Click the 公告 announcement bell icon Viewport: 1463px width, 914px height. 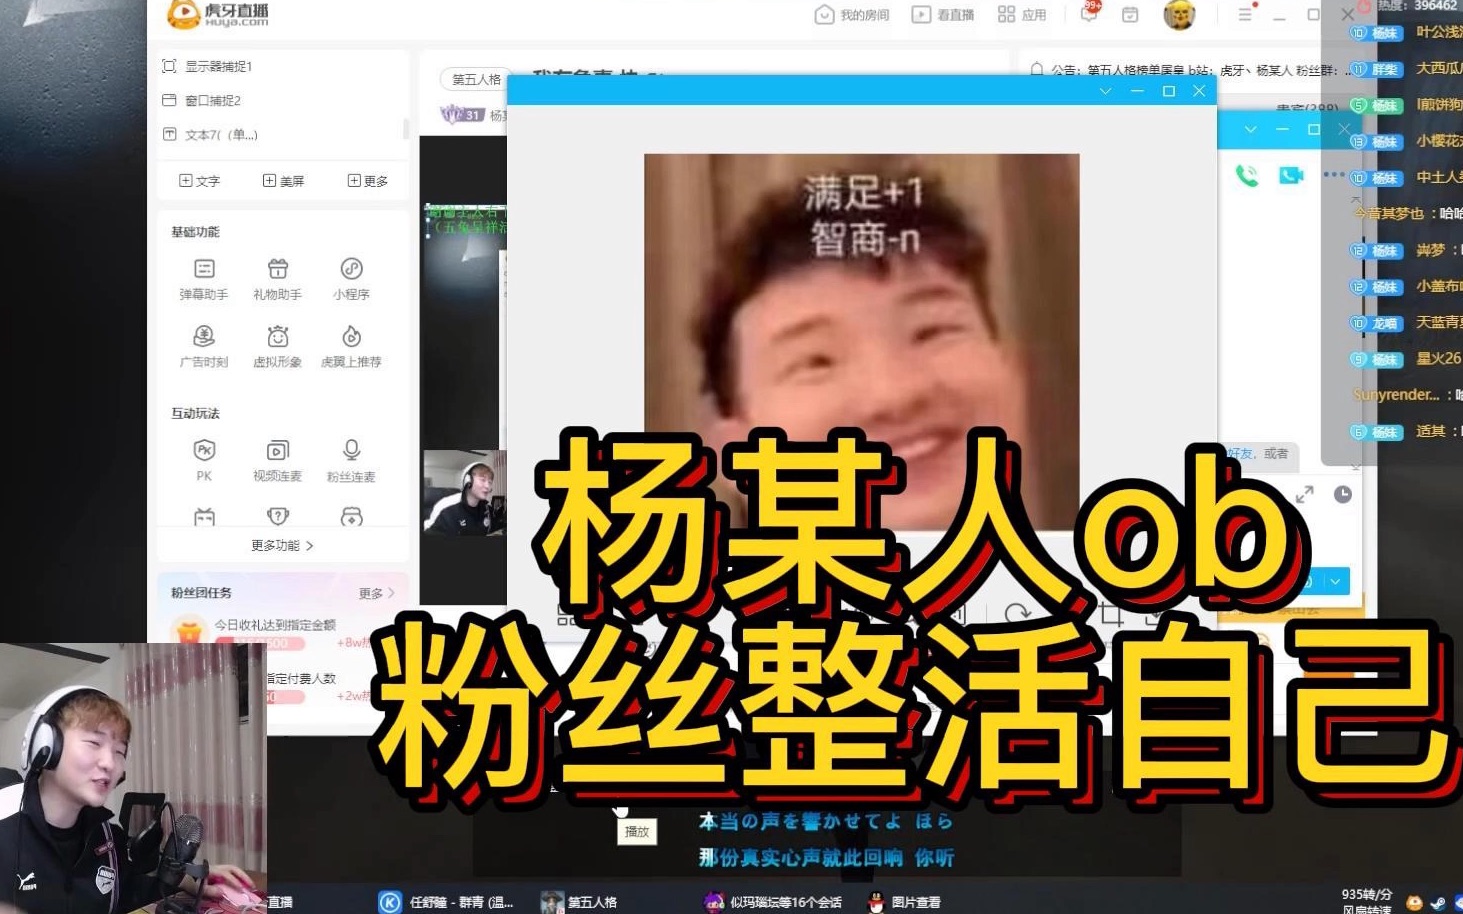click(1037, 70)
